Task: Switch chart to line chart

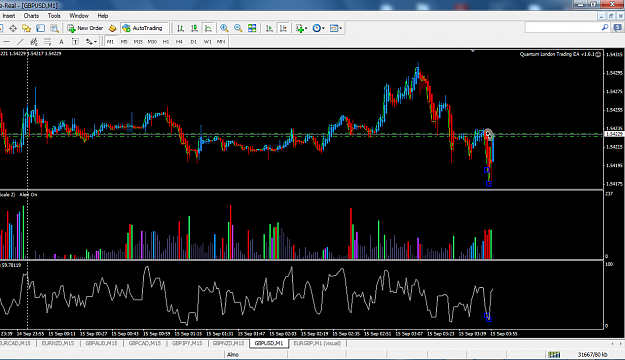Action: pos(208,28)
